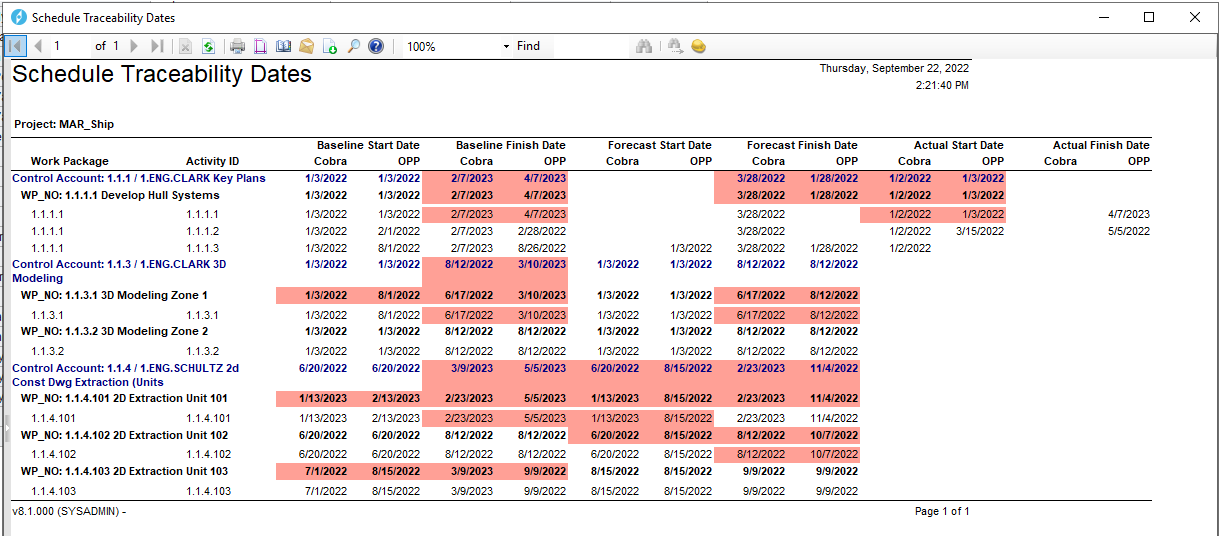Click the binoculars search icon

tap(643, 46)
